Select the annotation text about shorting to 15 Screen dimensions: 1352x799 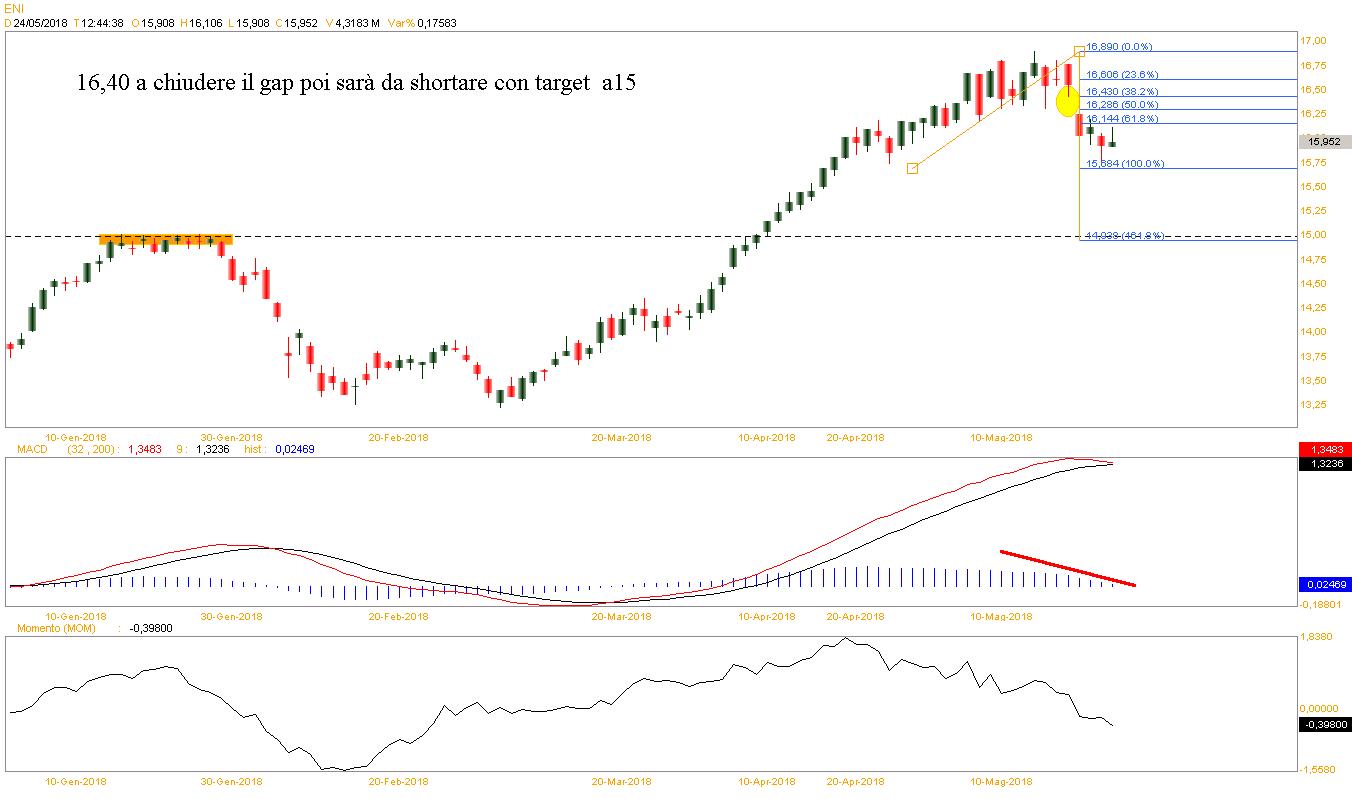coord(355,84)
